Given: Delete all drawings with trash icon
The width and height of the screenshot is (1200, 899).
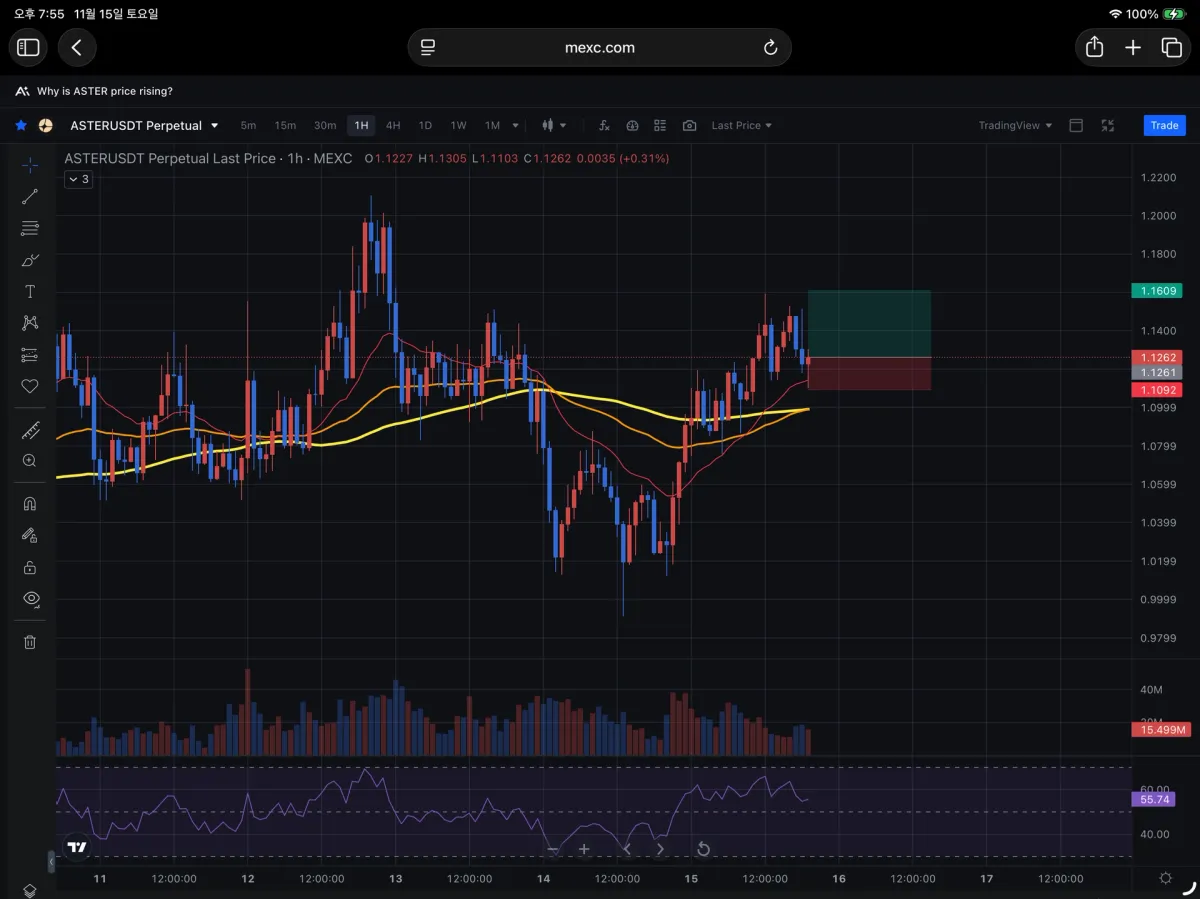Looking at the screenshot, I should [x=30, y=642].
